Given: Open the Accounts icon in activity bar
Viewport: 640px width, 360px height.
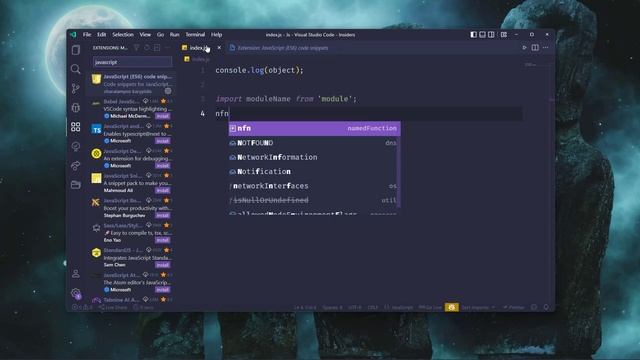Looking at the screenshot, I should [76, 274].
